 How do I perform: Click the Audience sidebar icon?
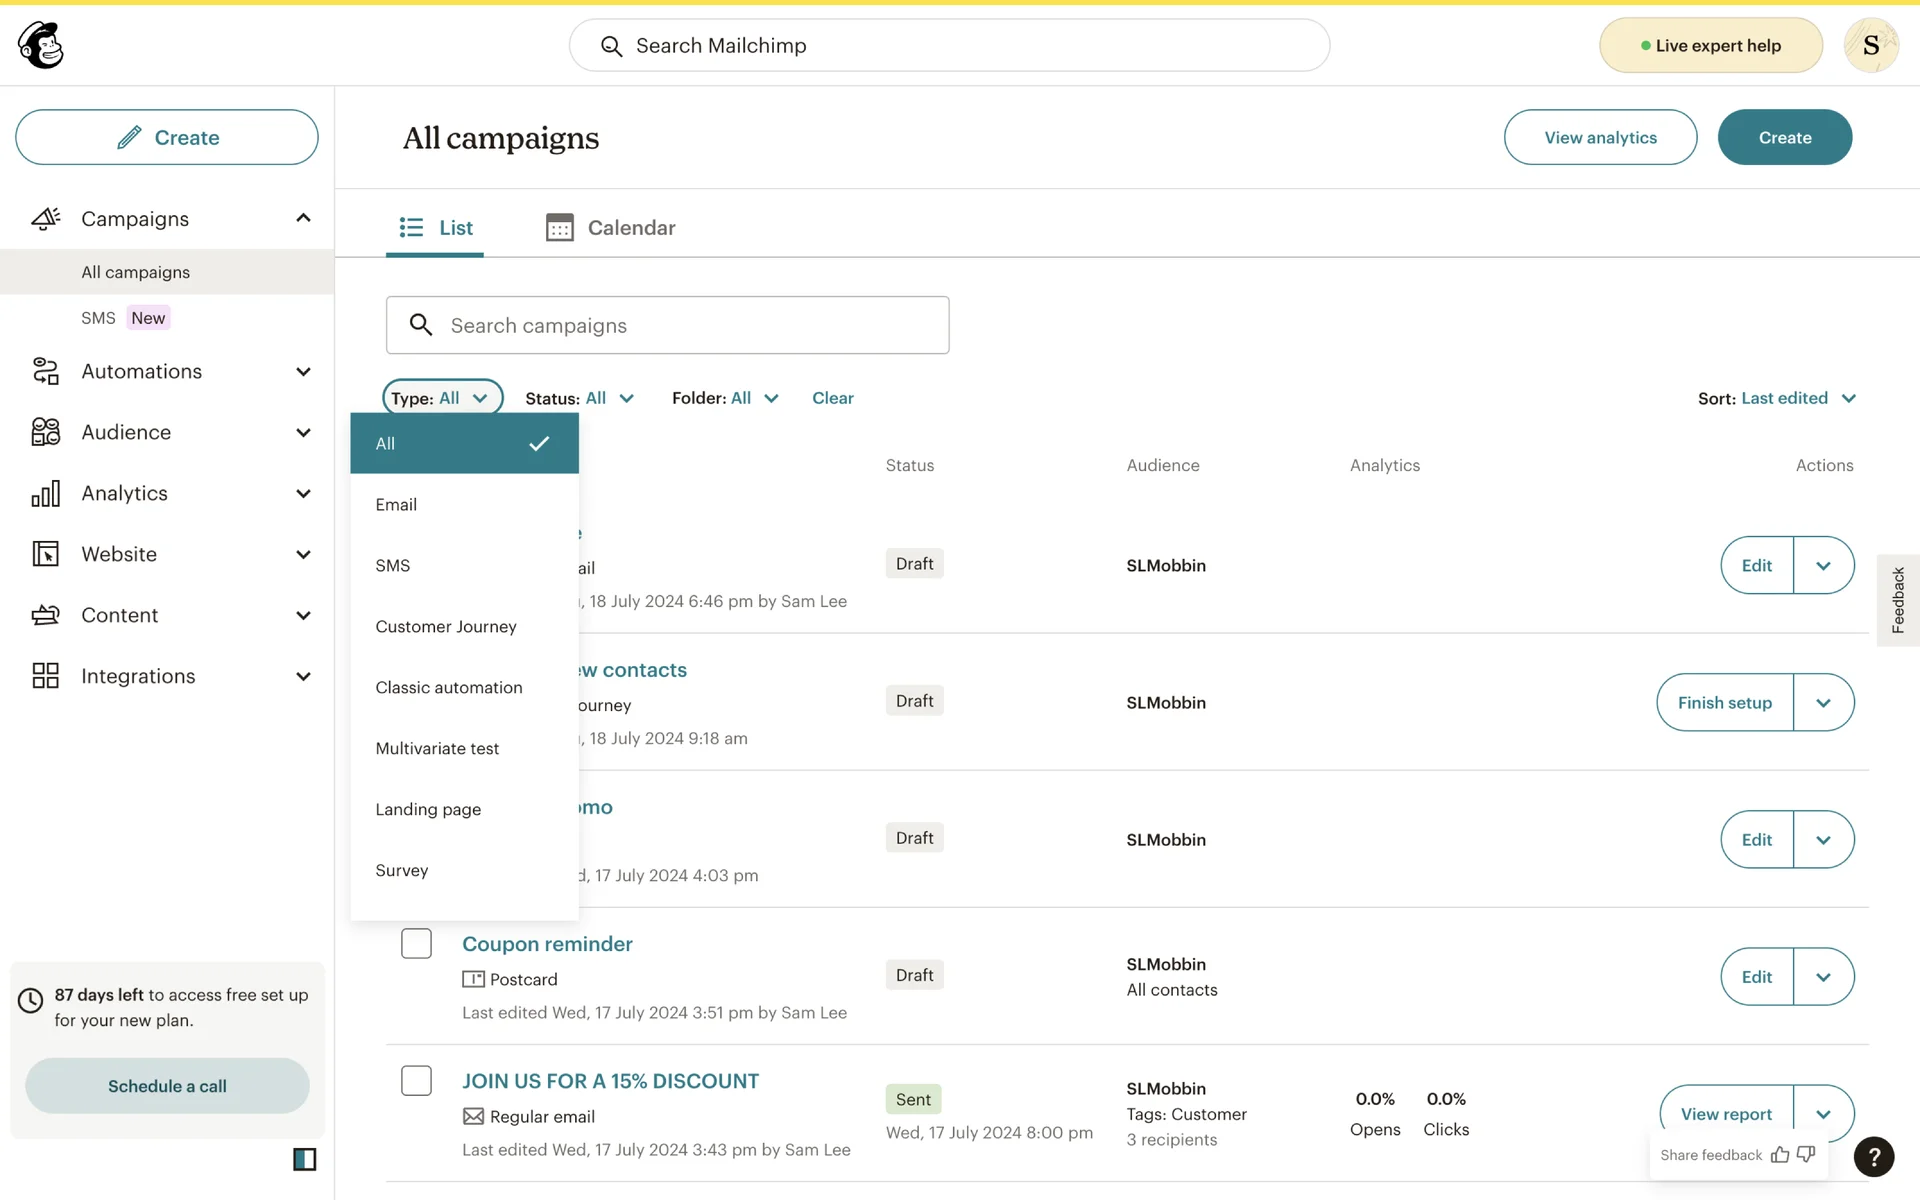[x=45, y=432]
